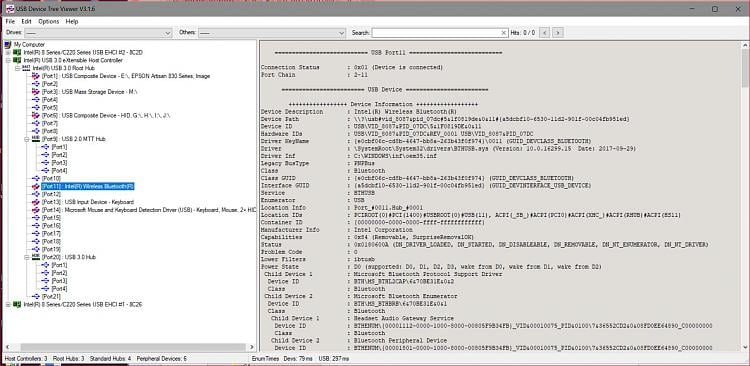Click the empty-port USB icon beside Port15
This screenshot has width=750, height=366.
36,218
